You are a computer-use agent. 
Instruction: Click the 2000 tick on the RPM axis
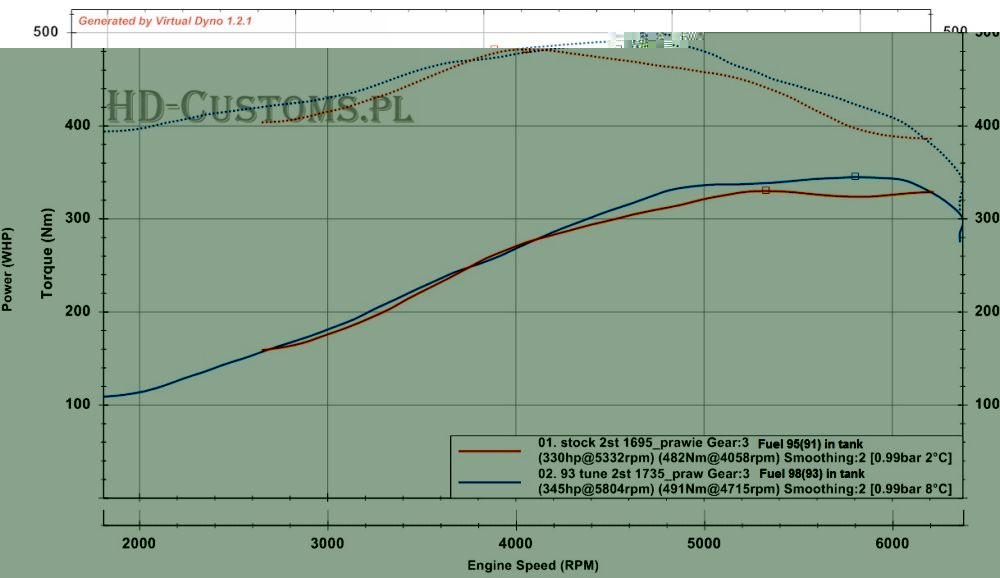[139, 543]
